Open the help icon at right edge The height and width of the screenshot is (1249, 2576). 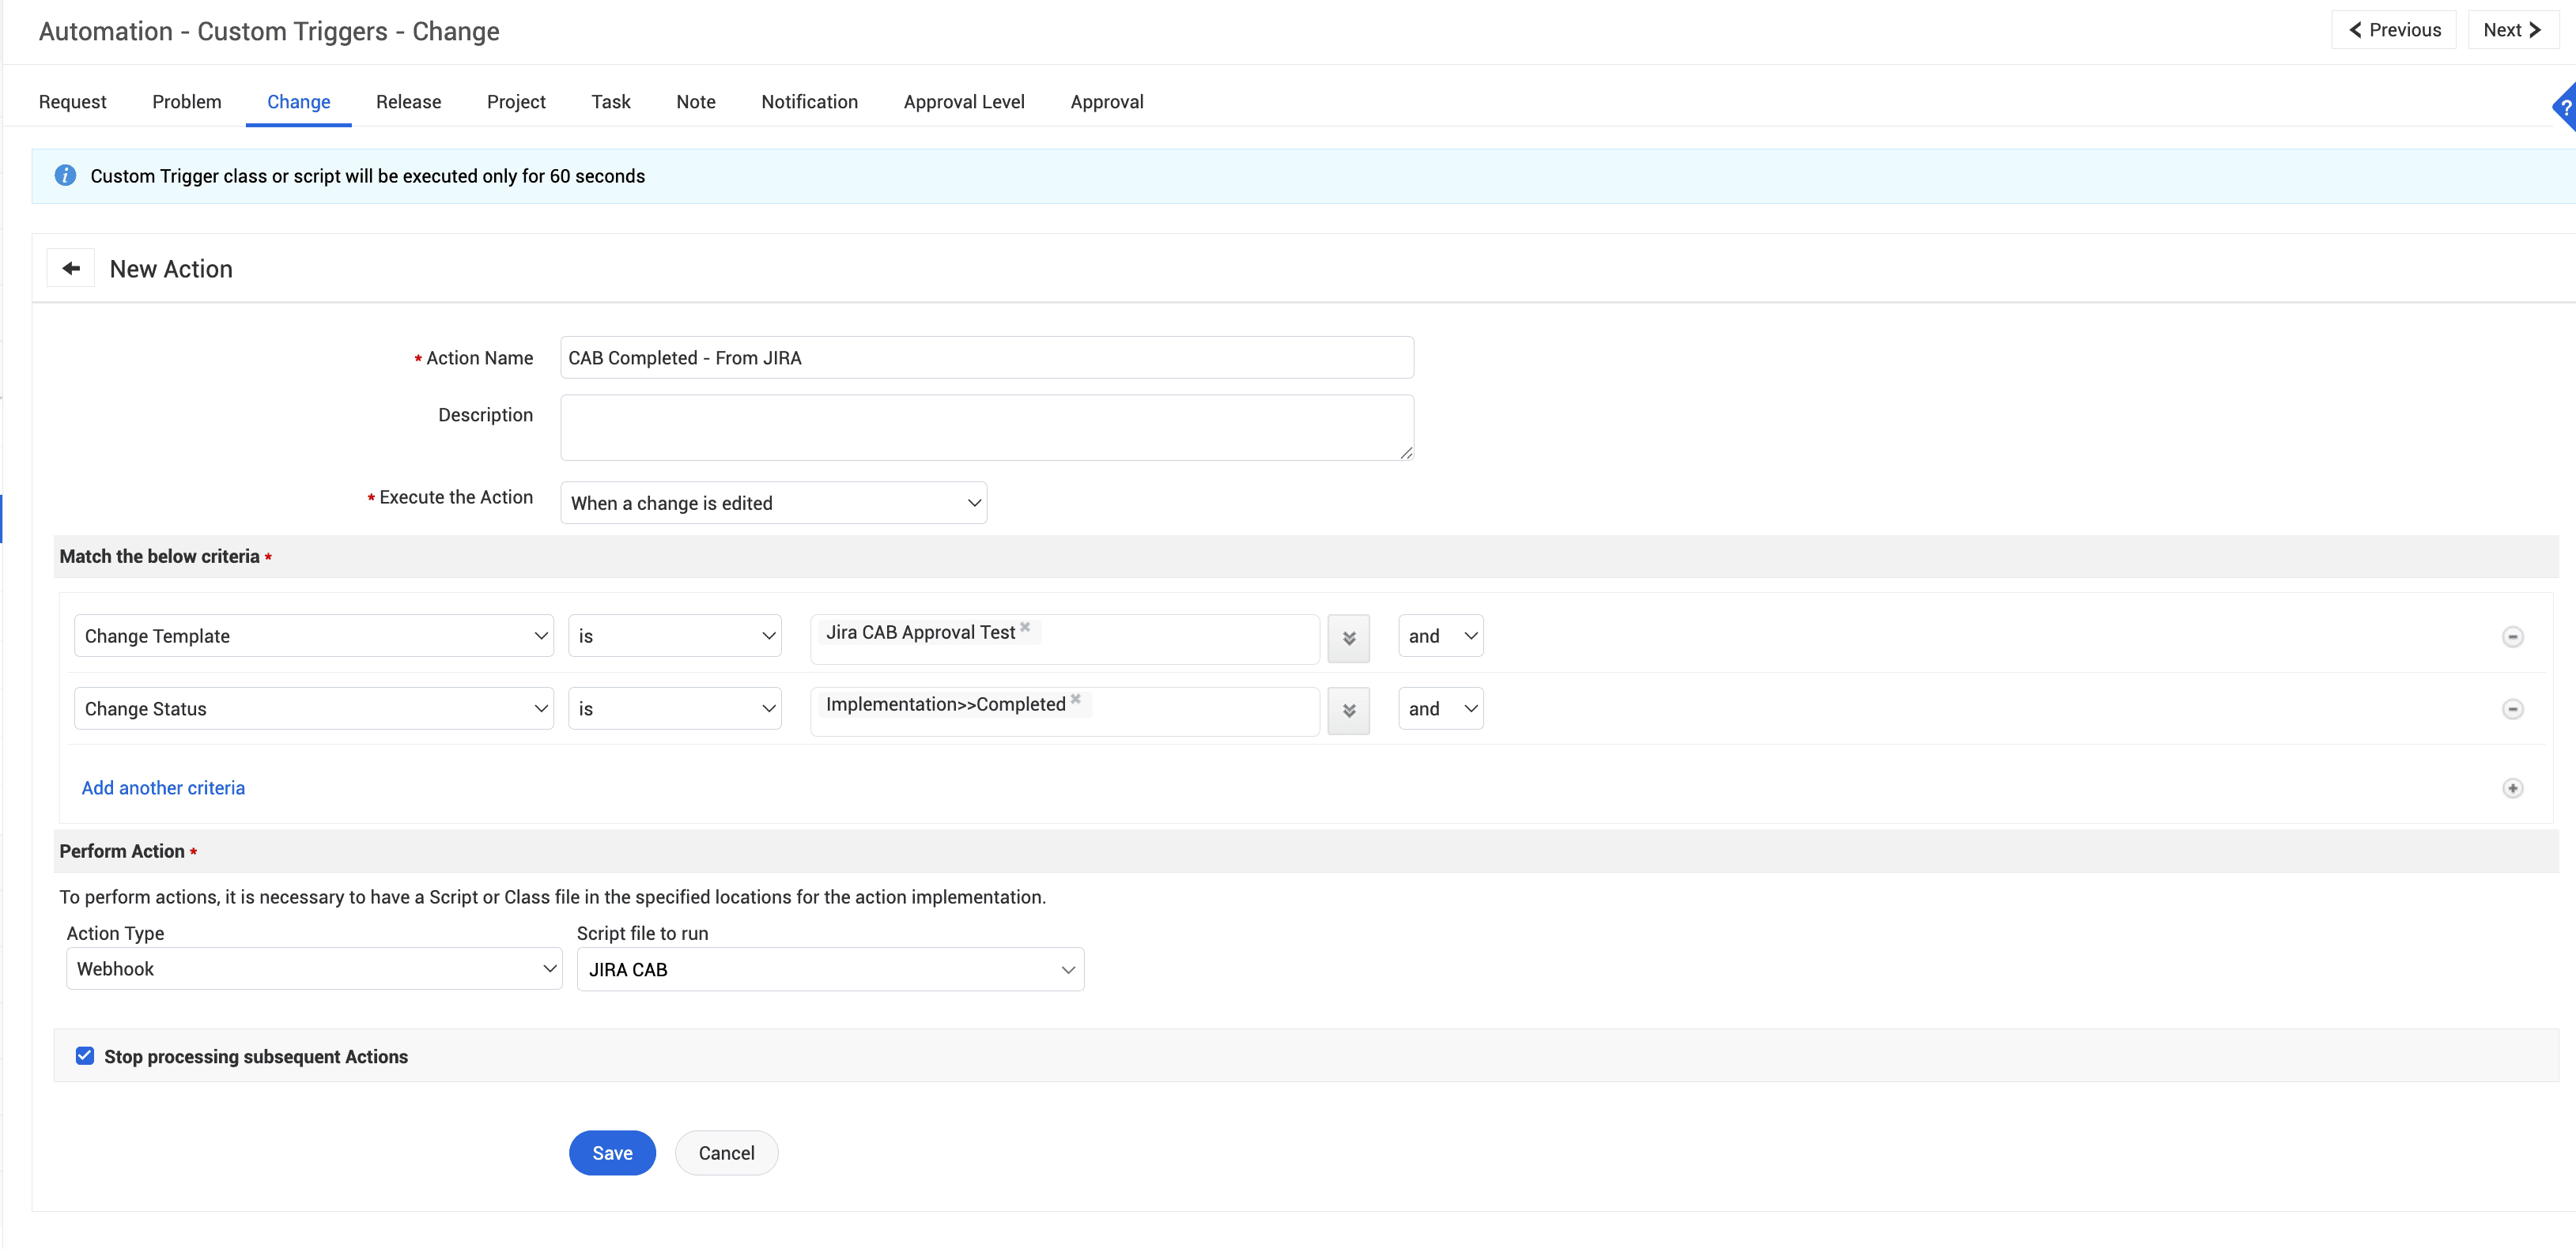pos(2565,107)
